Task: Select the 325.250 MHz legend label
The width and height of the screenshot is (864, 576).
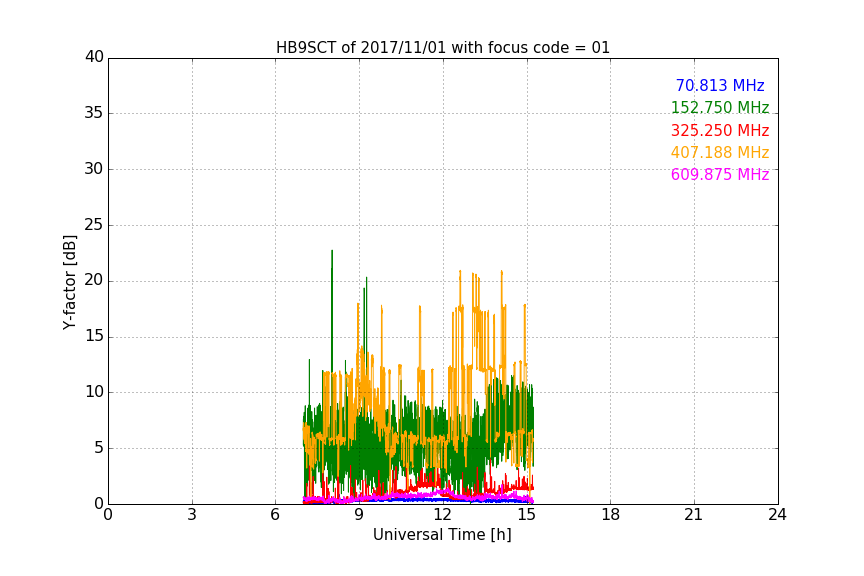Action: (x=720, y=130)
